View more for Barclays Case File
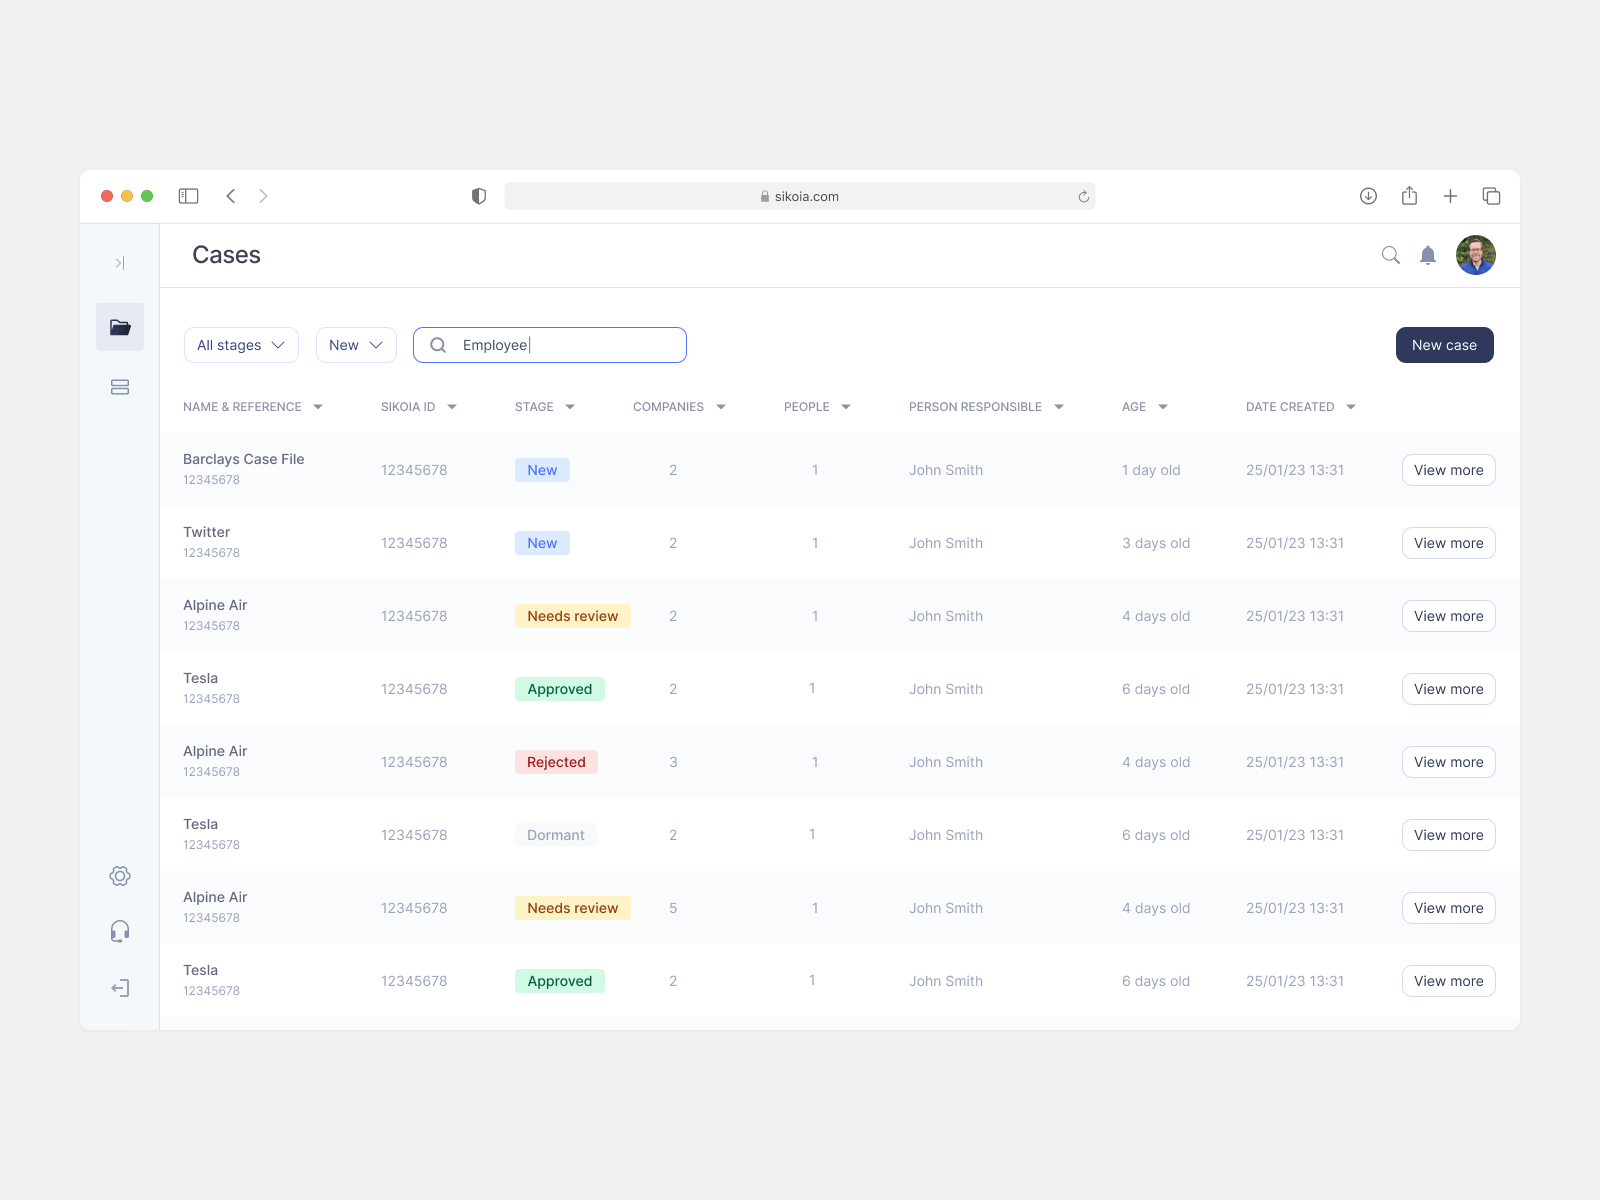This screenshot has width=1600, height=1200. [1448, 470]
